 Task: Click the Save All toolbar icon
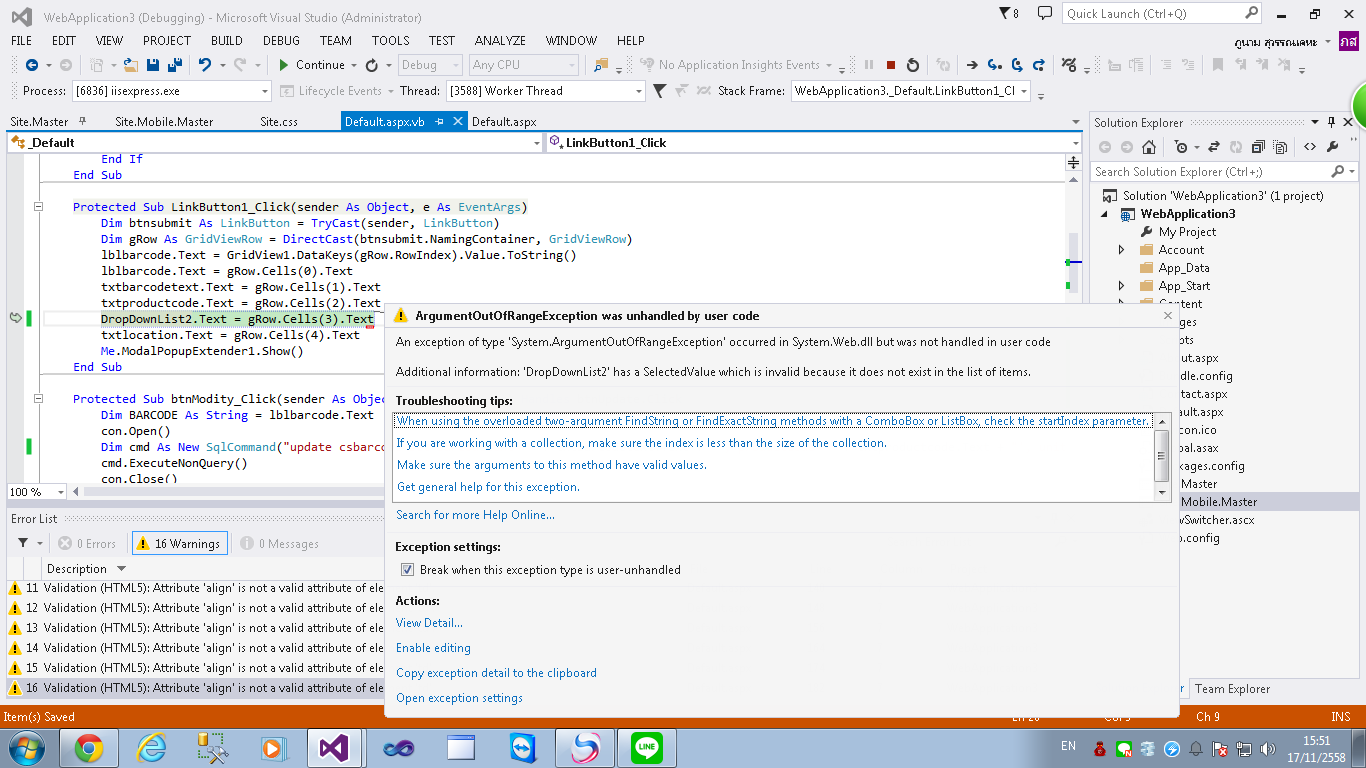[x=174, y=65]
